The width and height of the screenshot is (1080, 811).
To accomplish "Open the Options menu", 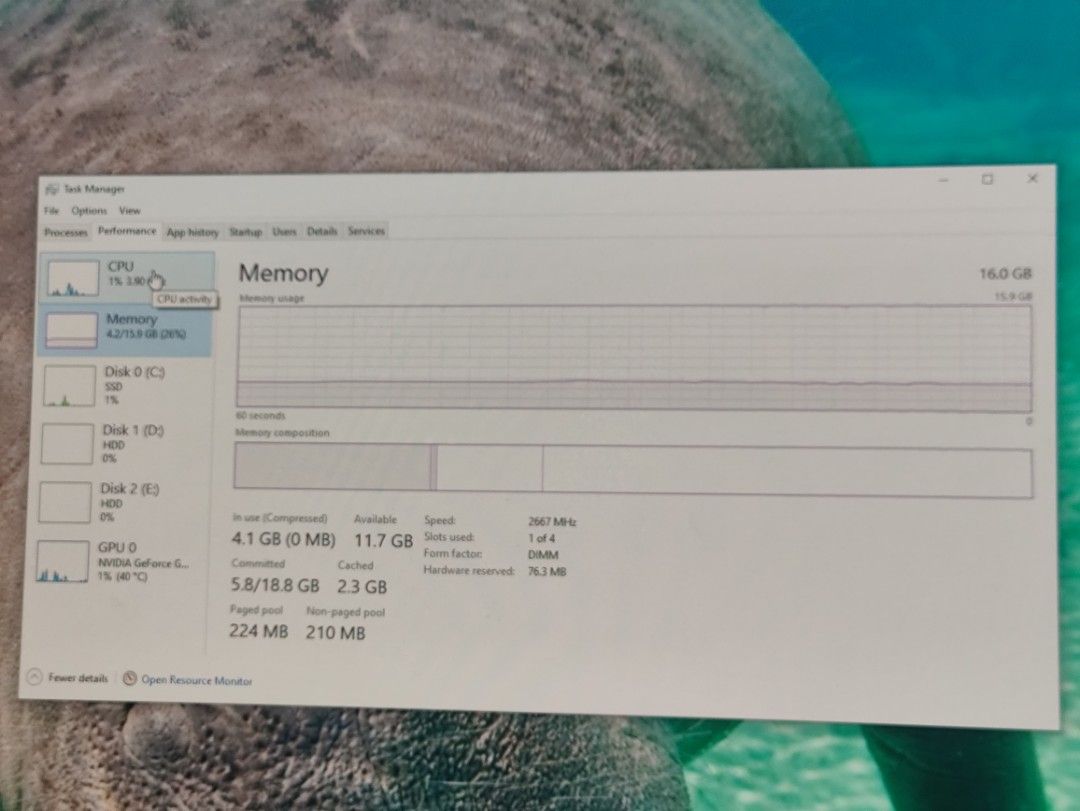I will (89, 210).
